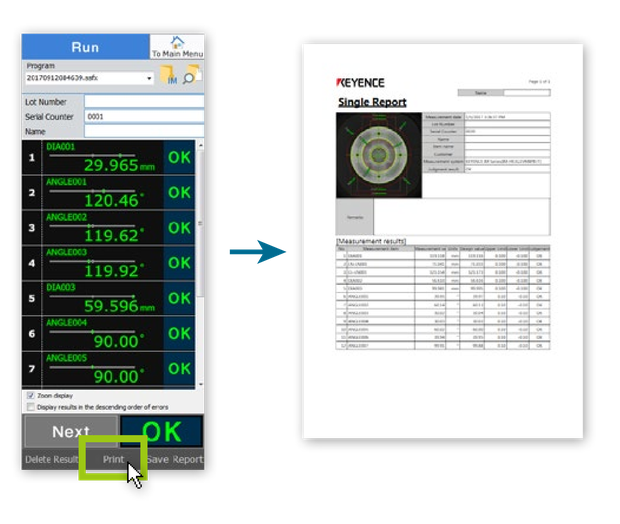Image resolution: width=620 pixels, height=524 pixels.
Task: Enable display results in descending order of errors
Action: pos(30,407)
